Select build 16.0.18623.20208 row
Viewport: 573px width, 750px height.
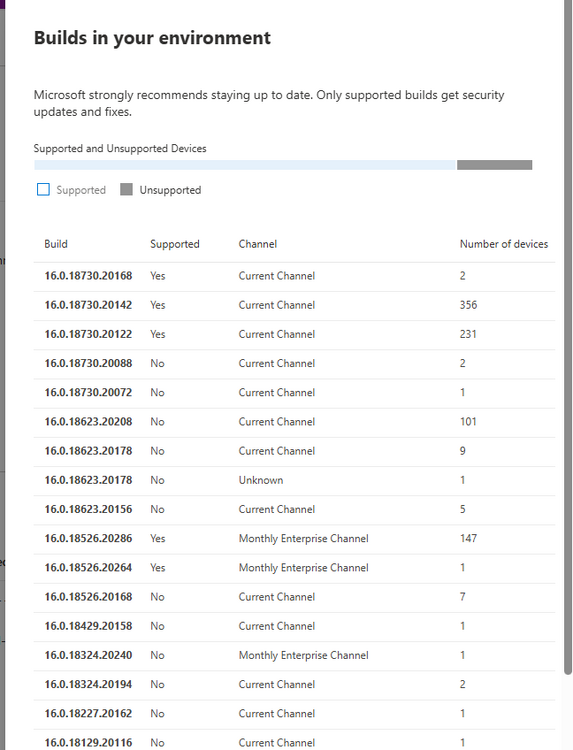294,422
